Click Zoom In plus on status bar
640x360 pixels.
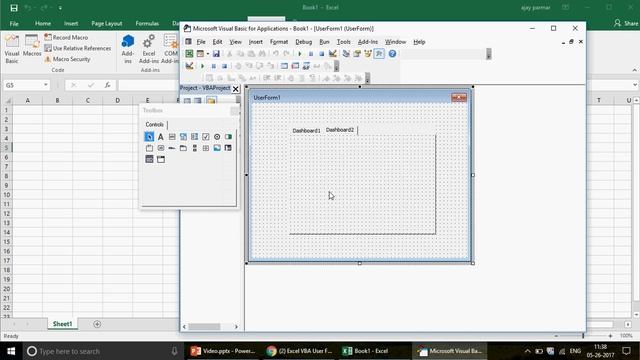coord(610,336)
